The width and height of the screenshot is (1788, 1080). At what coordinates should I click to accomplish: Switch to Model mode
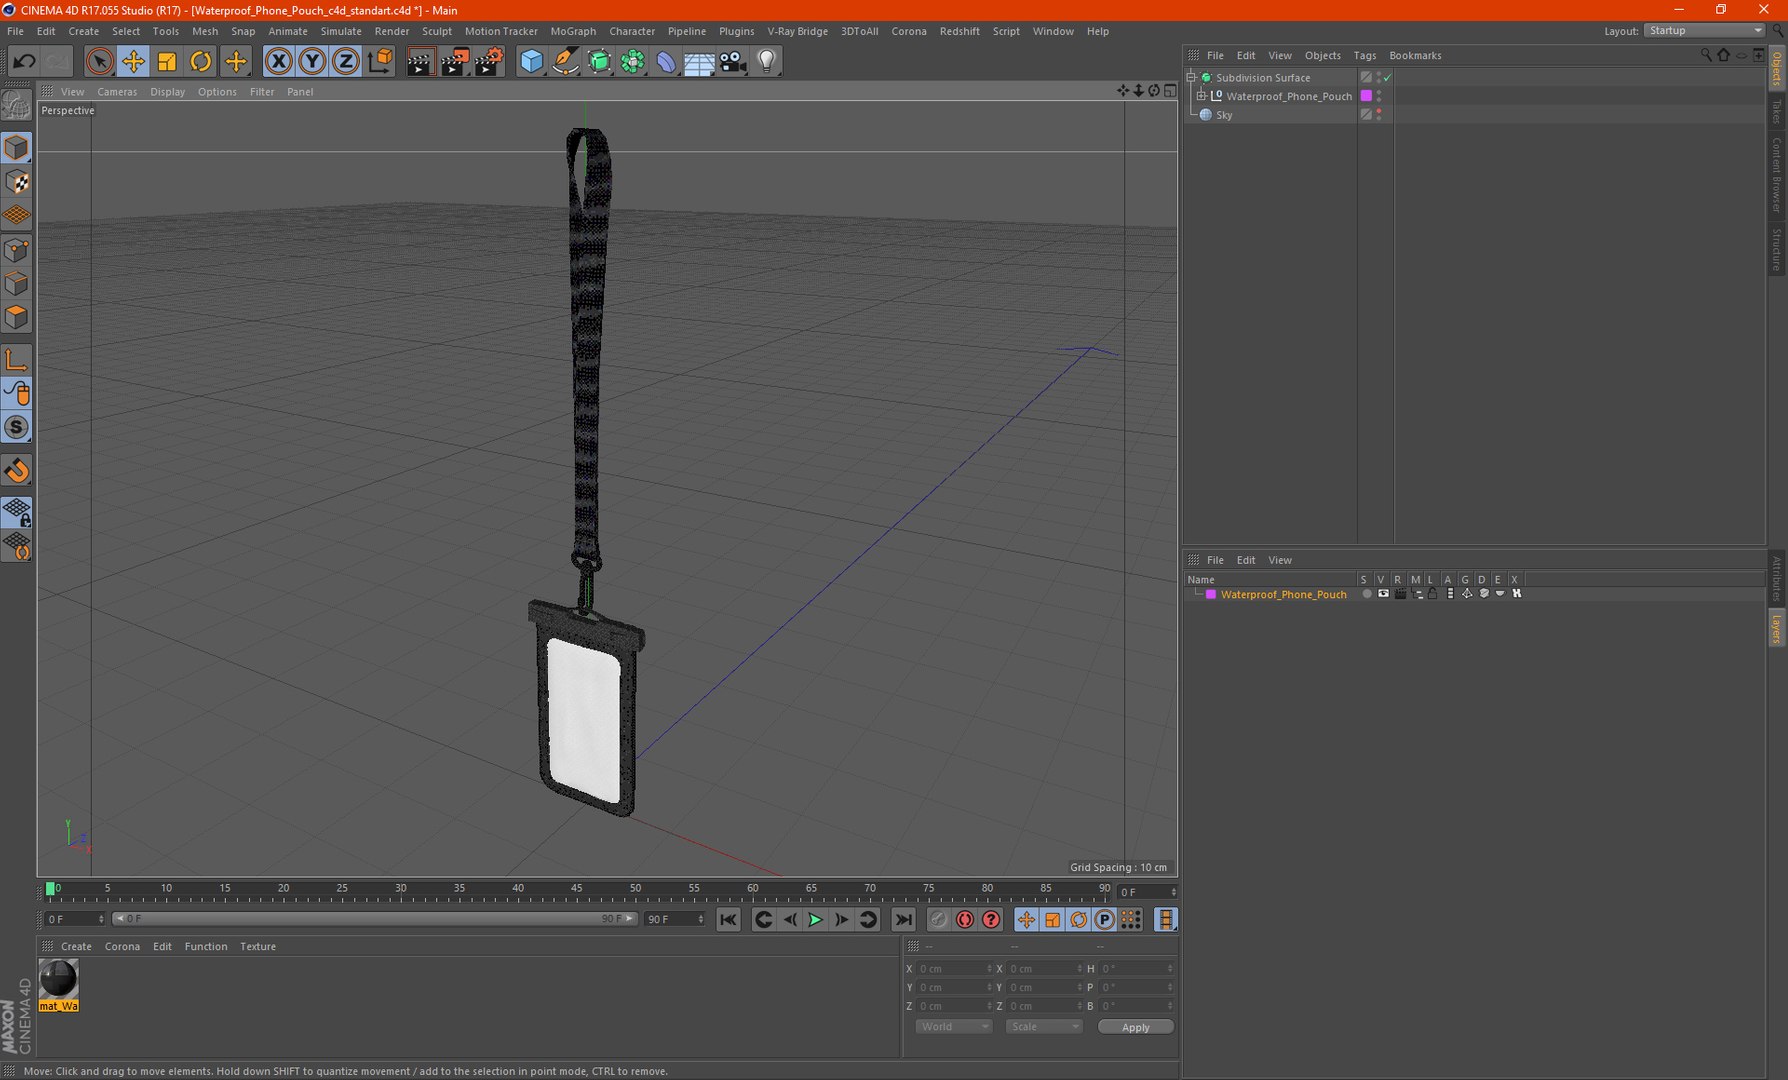(x=17, y=148)
